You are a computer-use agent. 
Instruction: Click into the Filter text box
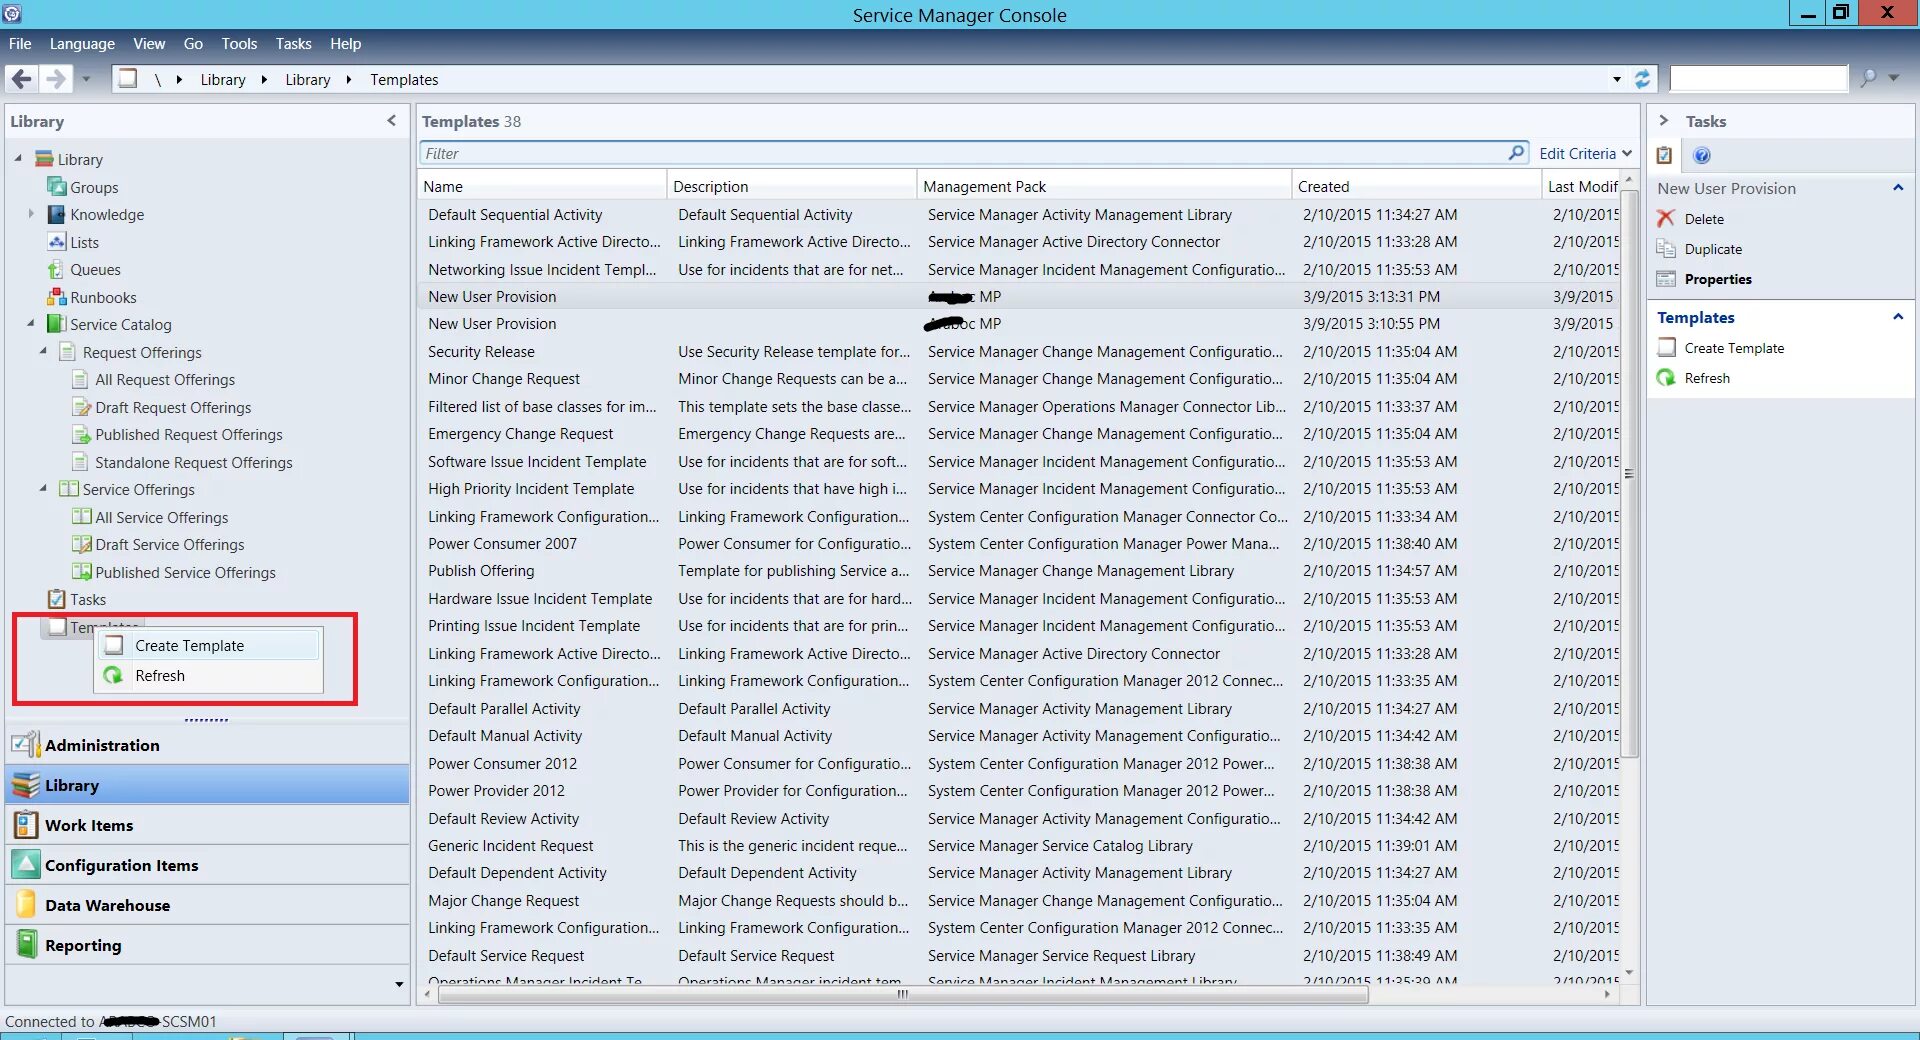click(962, 153)
